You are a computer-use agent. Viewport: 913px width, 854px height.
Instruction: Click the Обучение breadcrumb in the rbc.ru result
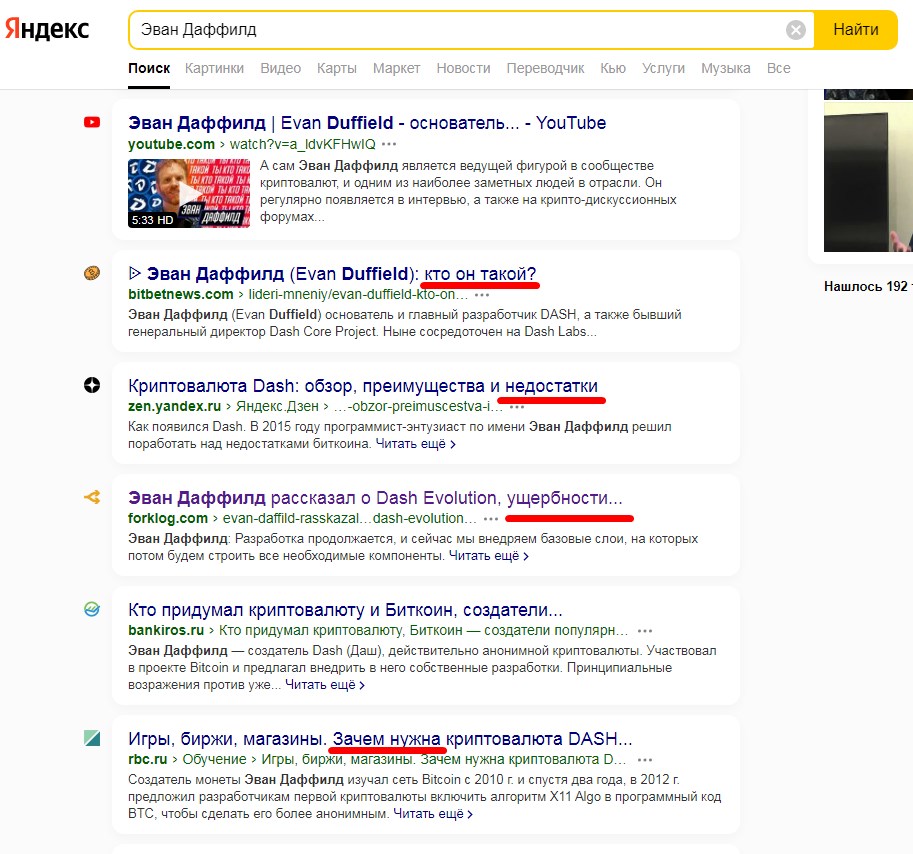(x=214, y=759)
